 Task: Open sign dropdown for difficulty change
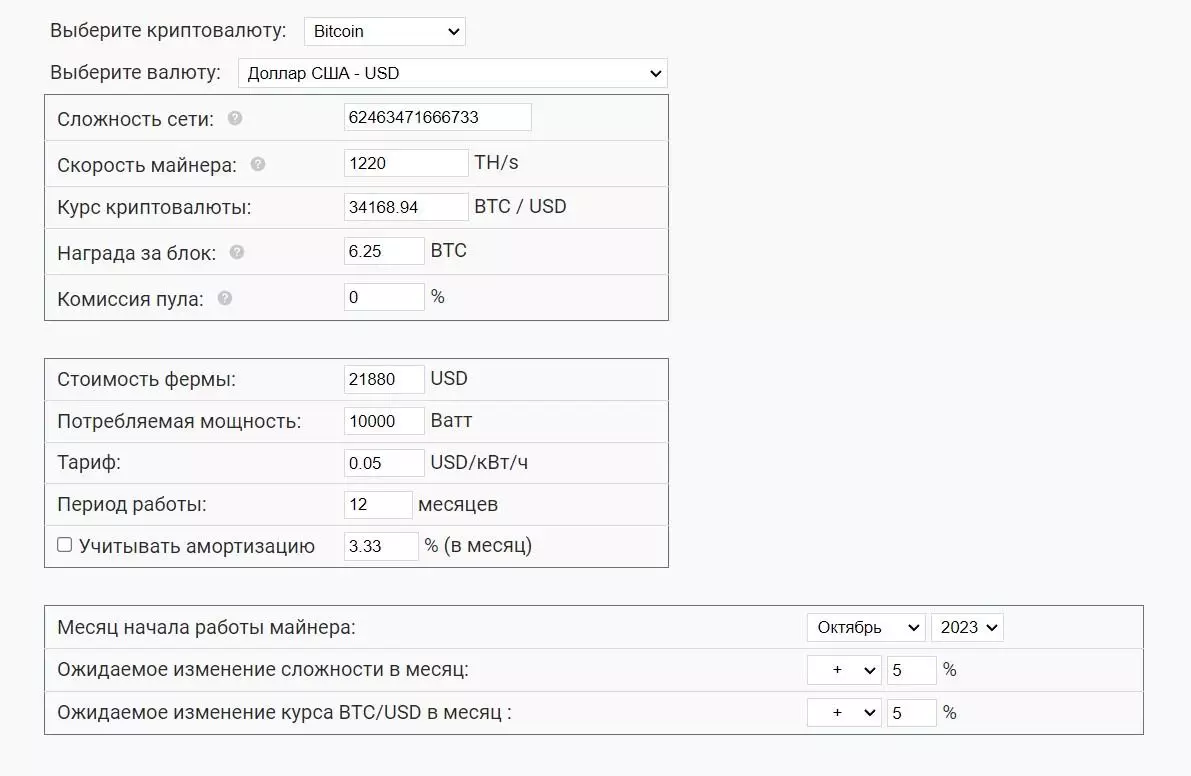pos(843,670)
